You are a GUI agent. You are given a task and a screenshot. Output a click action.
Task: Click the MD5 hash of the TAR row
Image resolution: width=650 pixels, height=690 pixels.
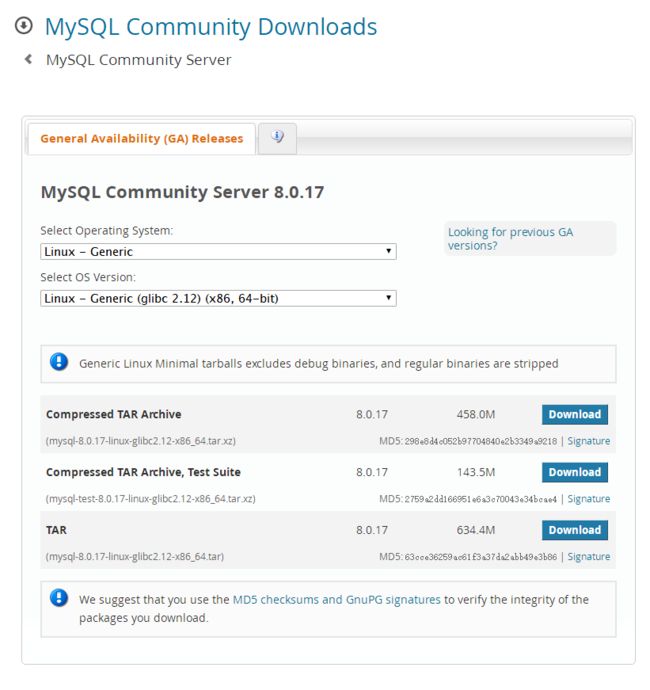tap(481, 557)
